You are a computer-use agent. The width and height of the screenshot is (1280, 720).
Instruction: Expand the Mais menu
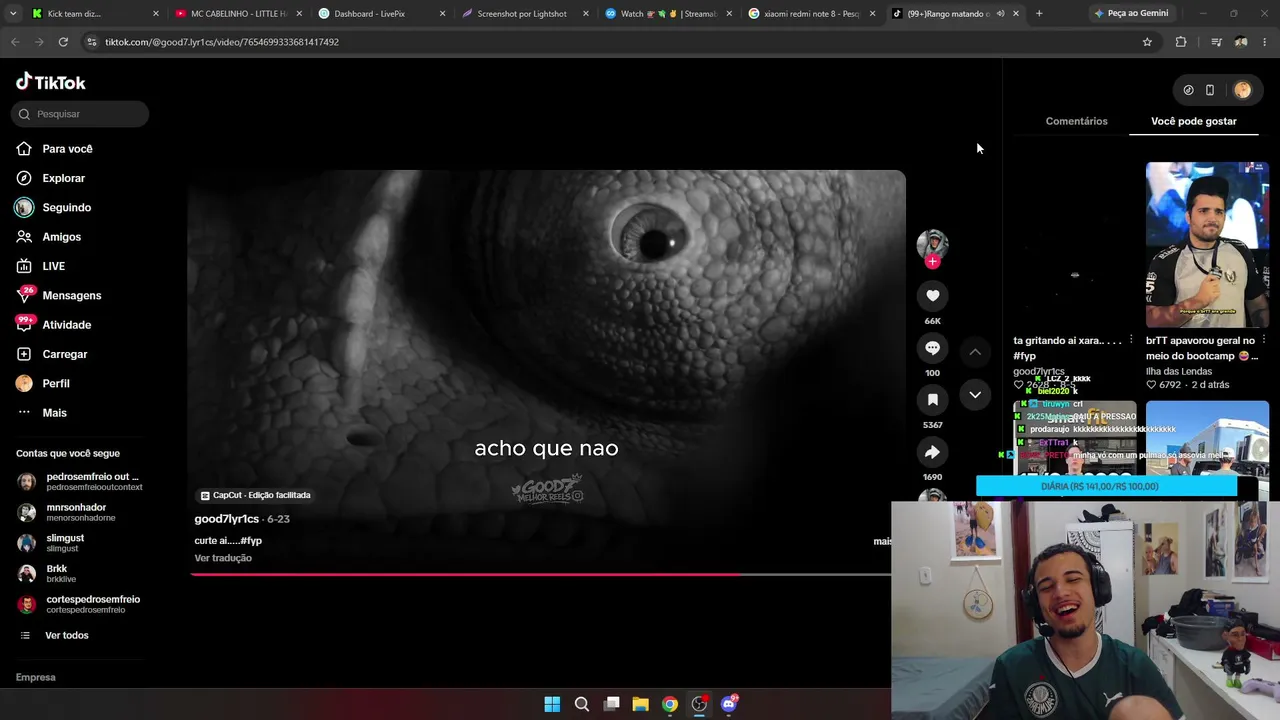click(54, 413)
